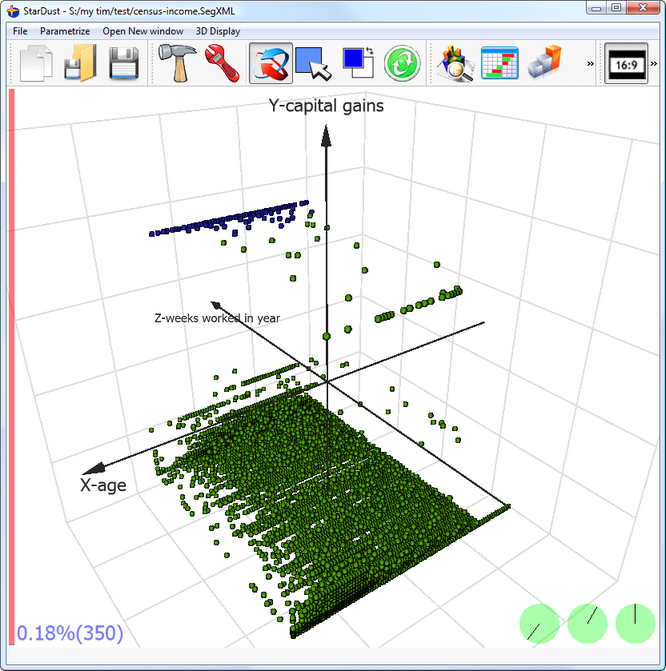
Task: Click the red vertical selection bar
Action: (x=12, y=367)
